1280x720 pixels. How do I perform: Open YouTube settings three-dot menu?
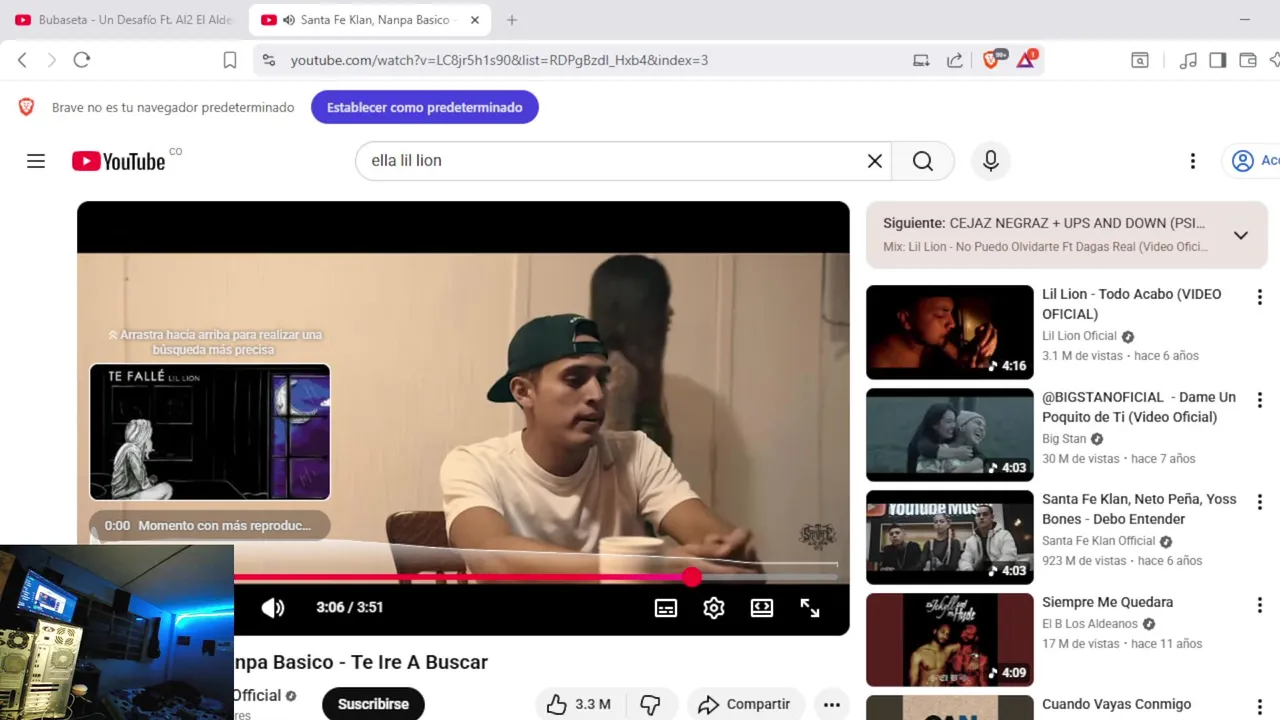point(1192,161)
